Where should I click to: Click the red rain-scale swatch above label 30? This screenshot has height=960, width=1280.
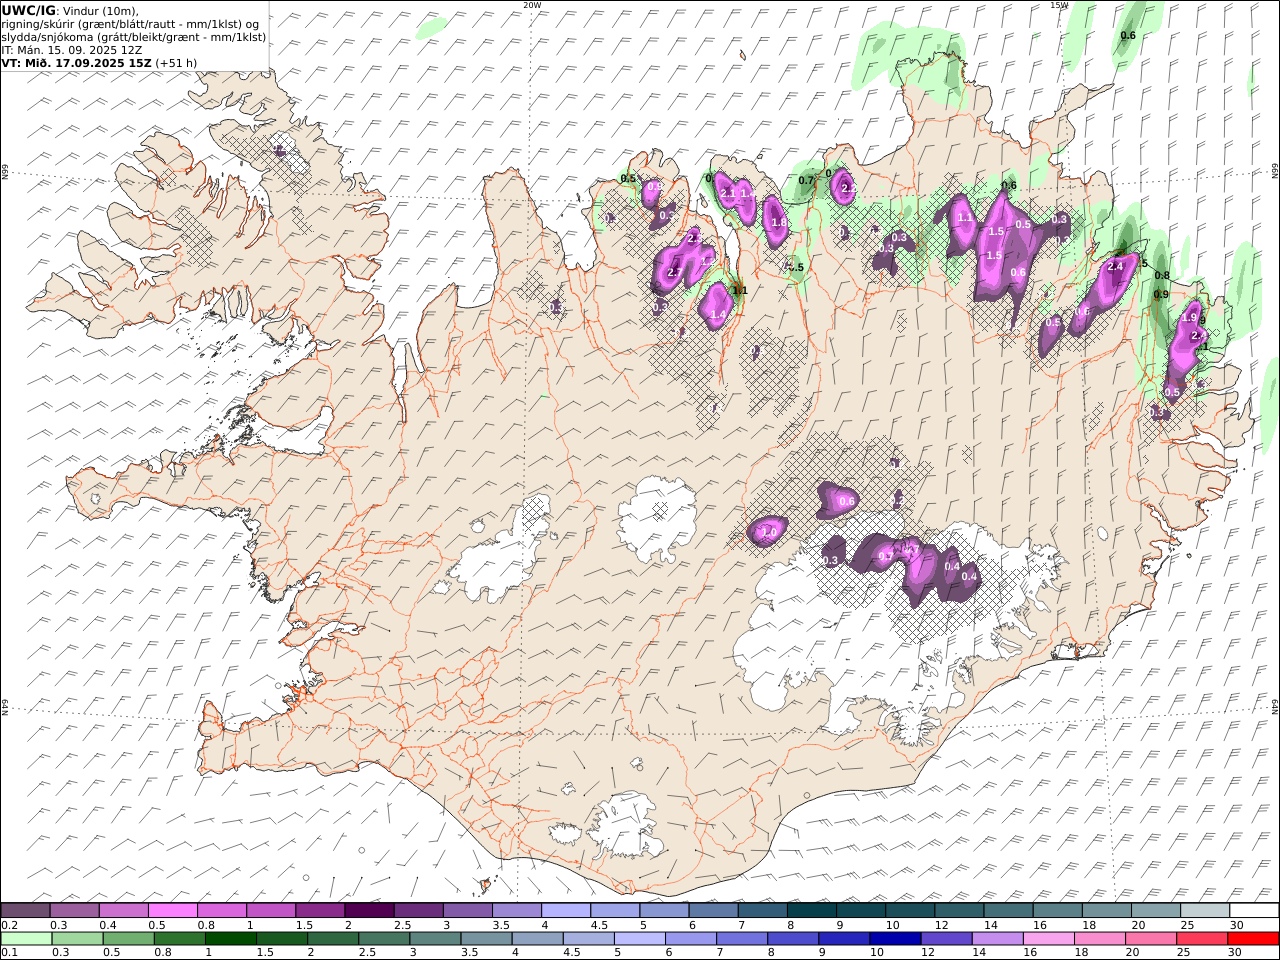[x=1253, y=938]
